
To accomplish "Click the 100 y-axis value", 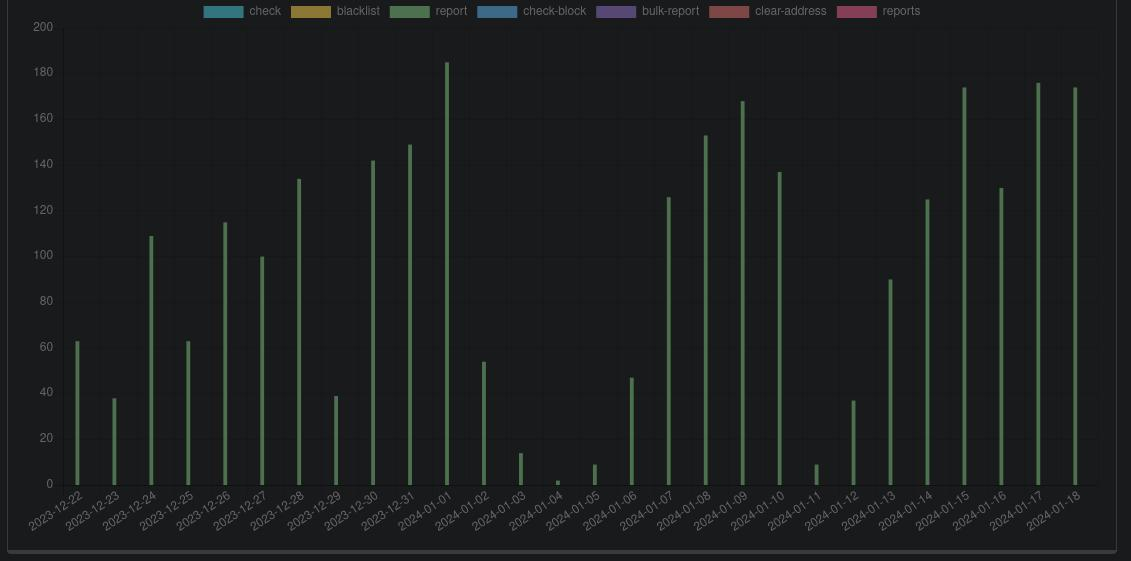I will (43, 255).
